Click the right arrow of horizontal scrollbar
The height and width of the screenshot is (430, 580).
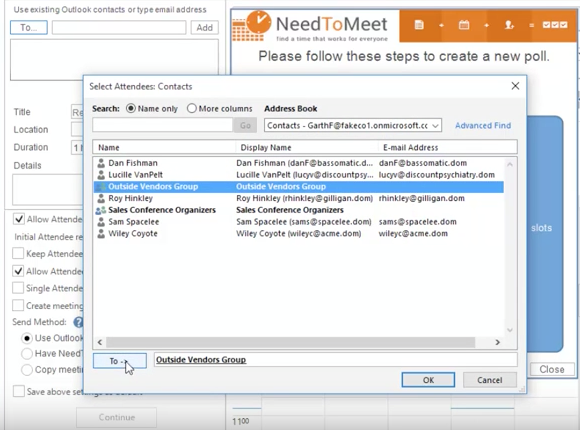click(x=498, y=342)
